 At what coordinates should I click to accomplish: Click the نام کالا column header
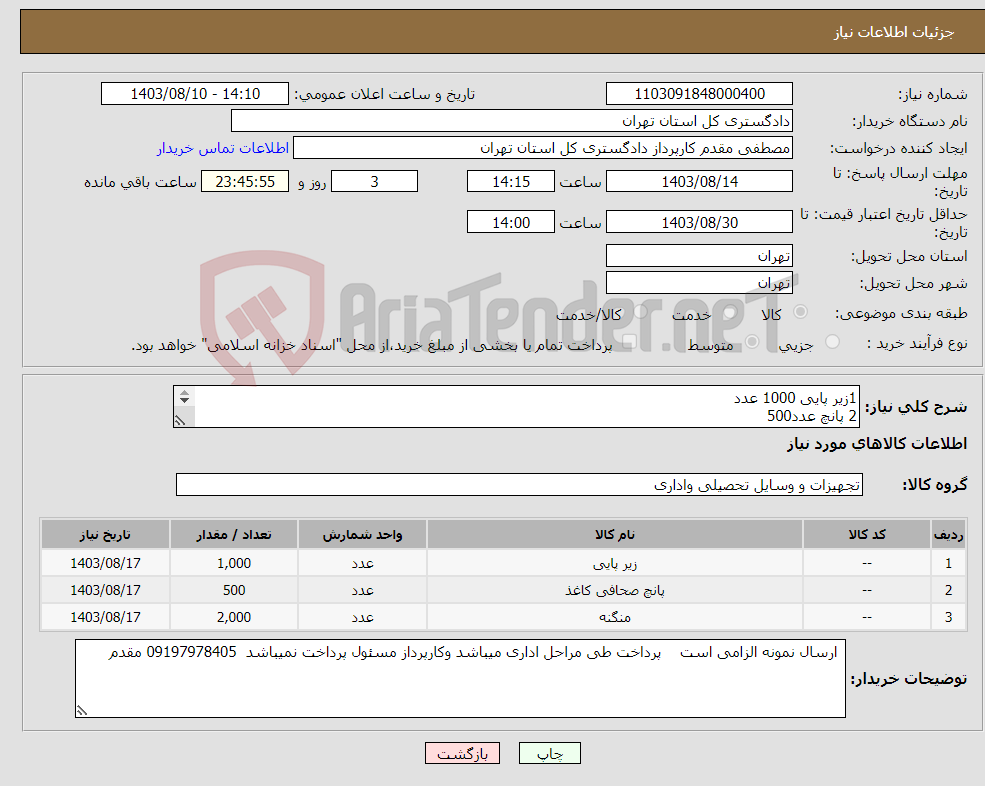click(x=614, y=534)
